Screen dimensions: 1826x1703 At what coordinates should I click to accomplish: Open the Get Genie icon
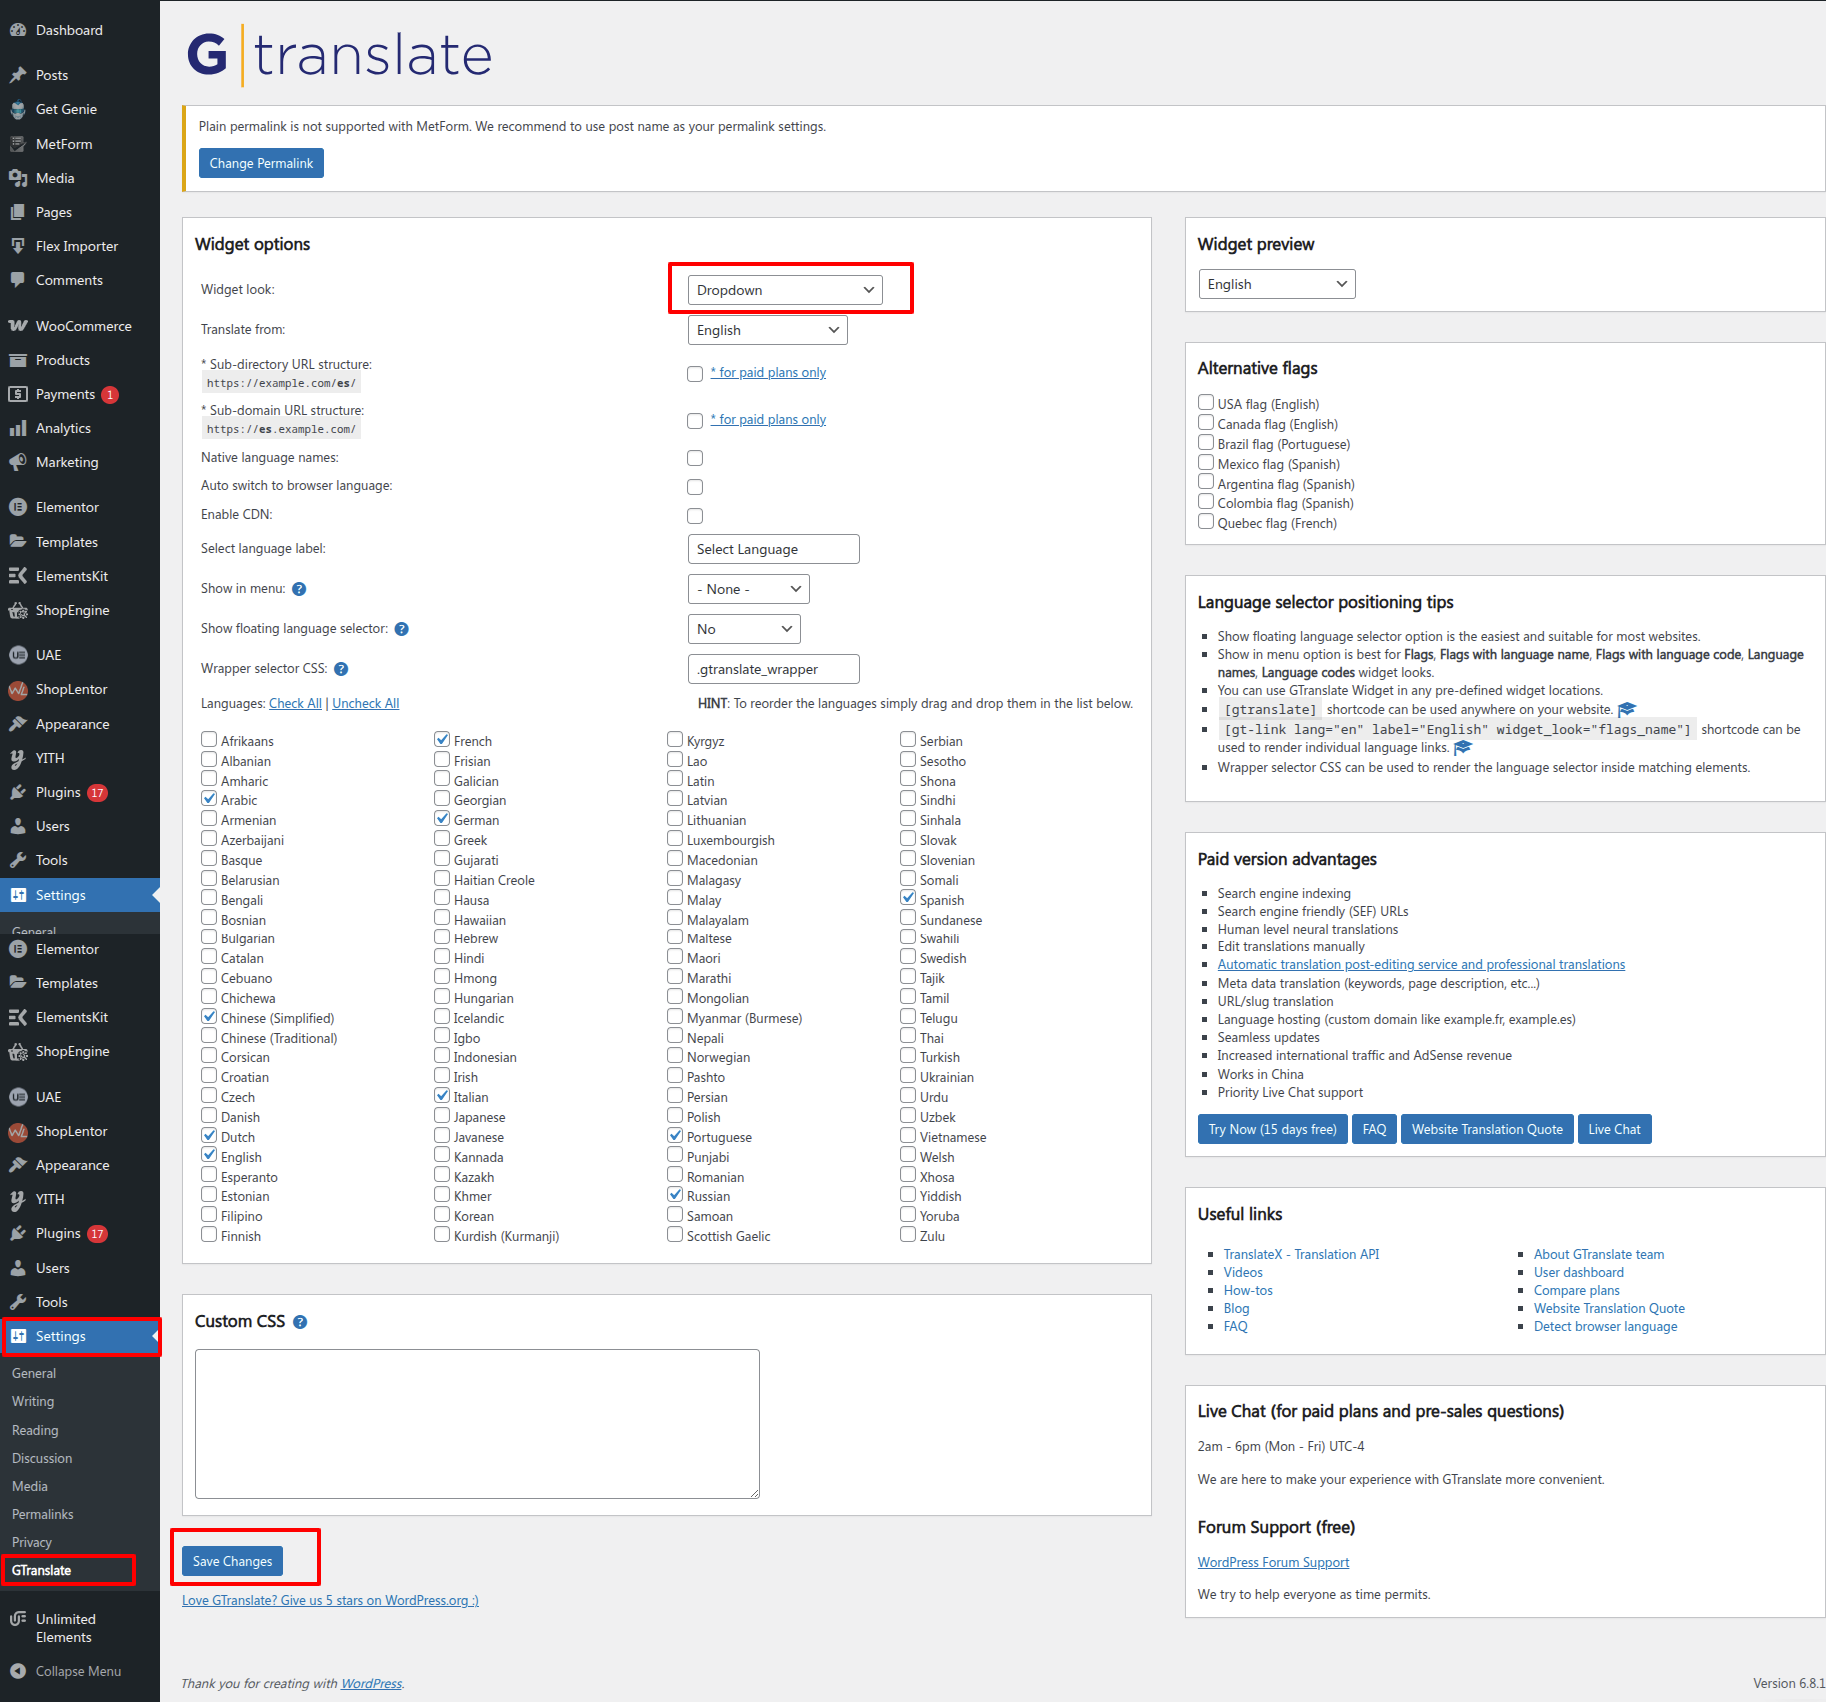pyautogui.click(x=18, y=109)
